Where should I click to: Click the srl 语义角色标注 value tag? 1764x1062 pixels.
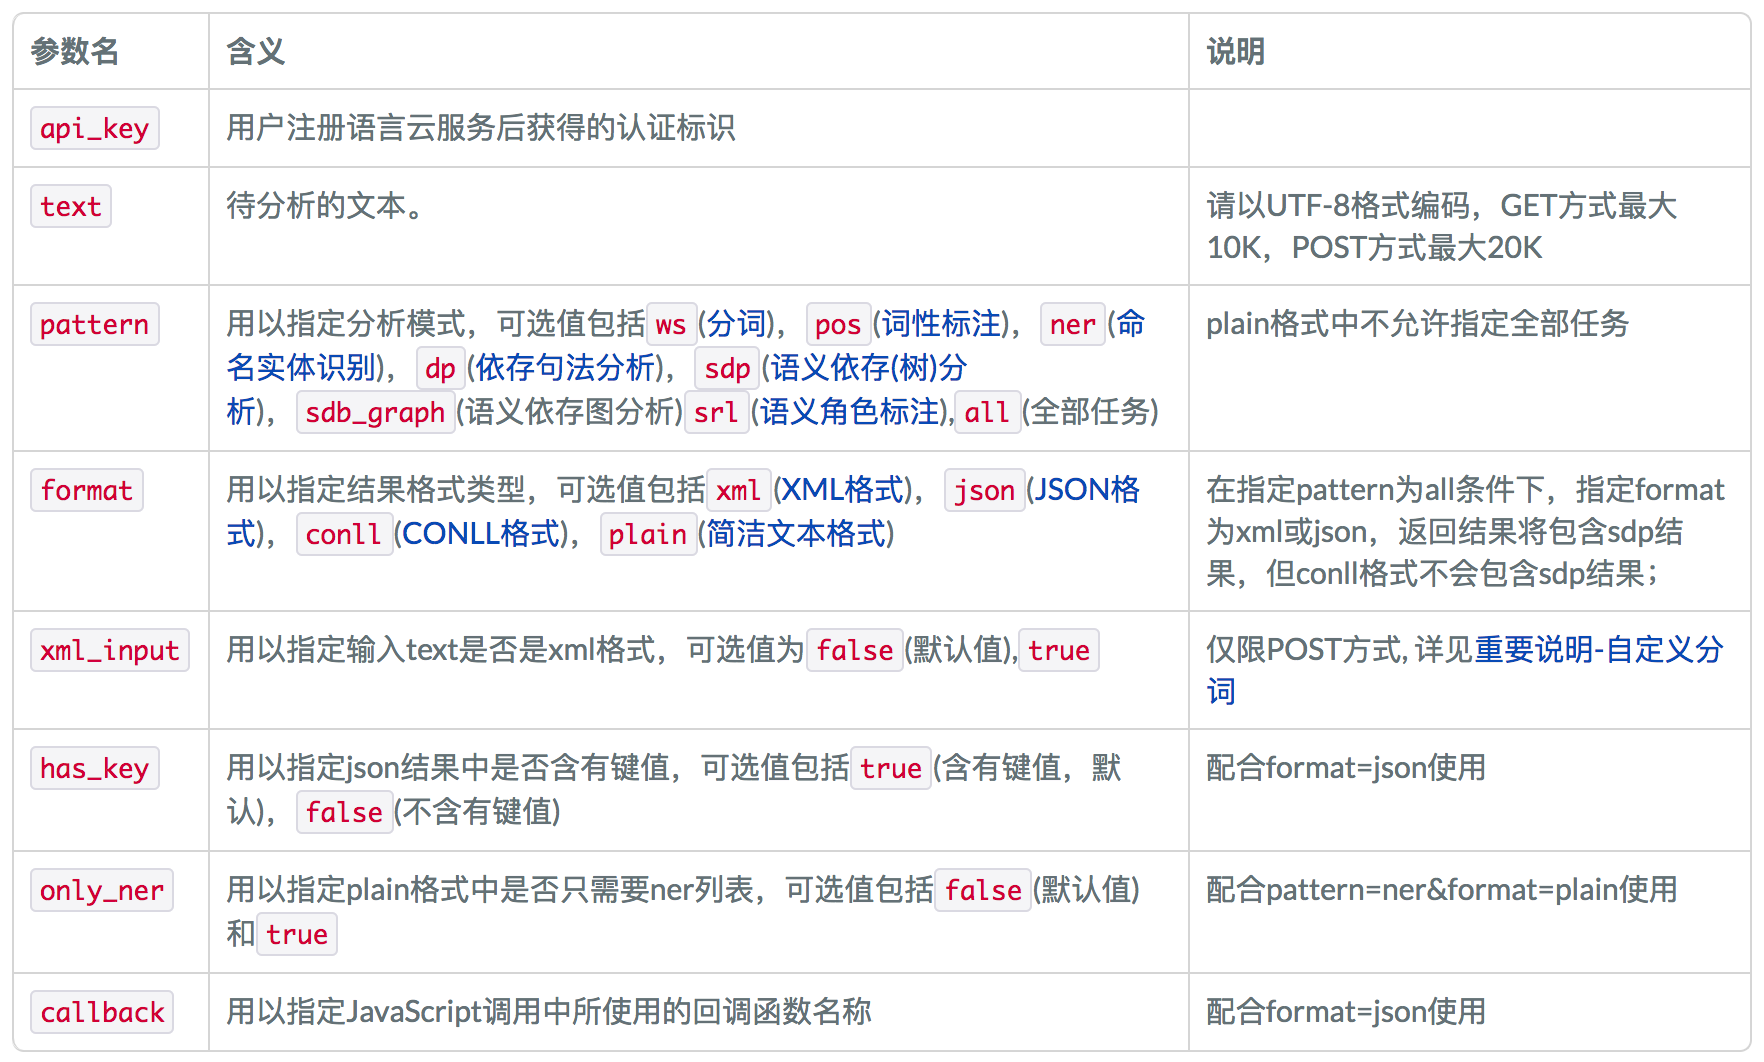[716, 412]
